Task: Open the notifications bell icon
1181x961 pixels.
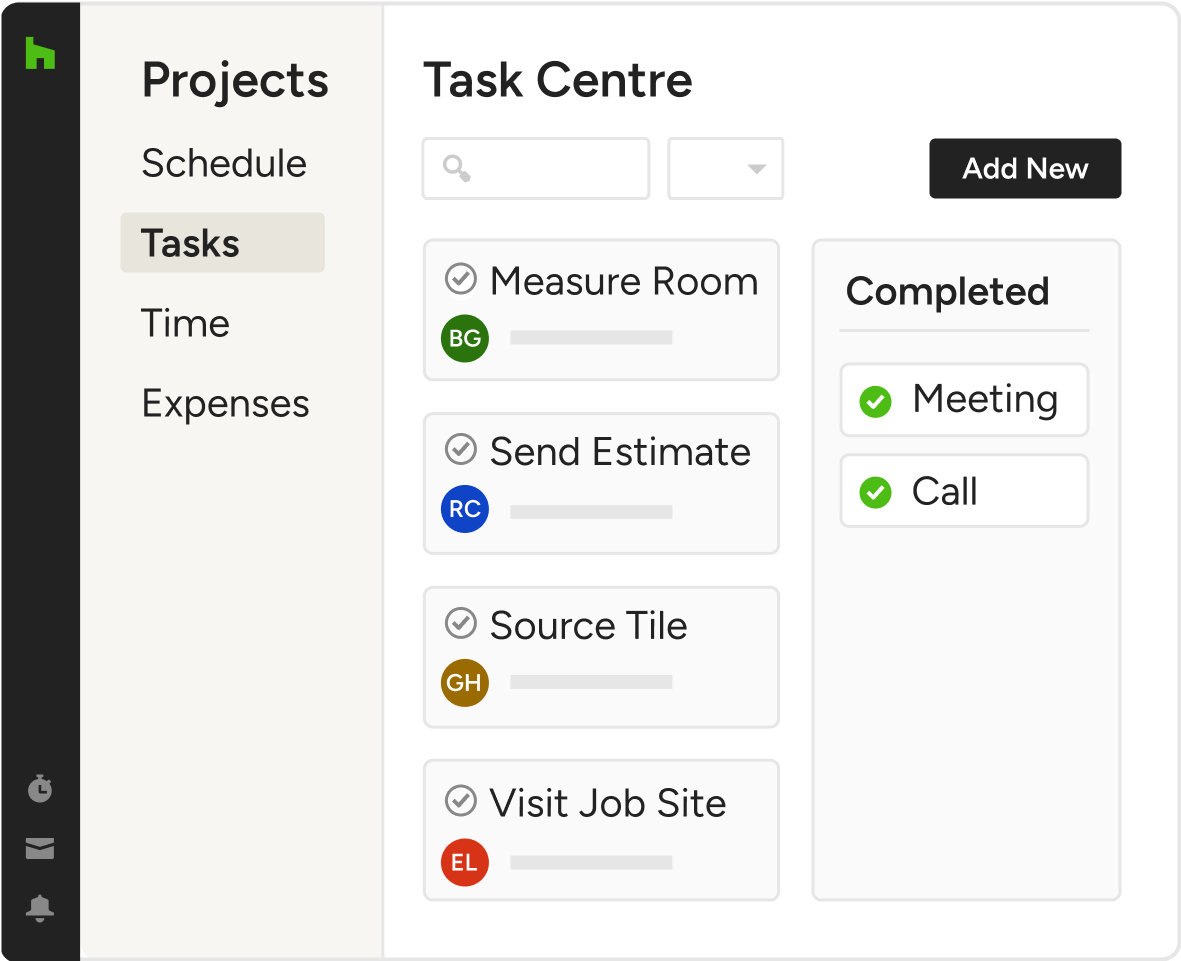Action: click(40, 908)
